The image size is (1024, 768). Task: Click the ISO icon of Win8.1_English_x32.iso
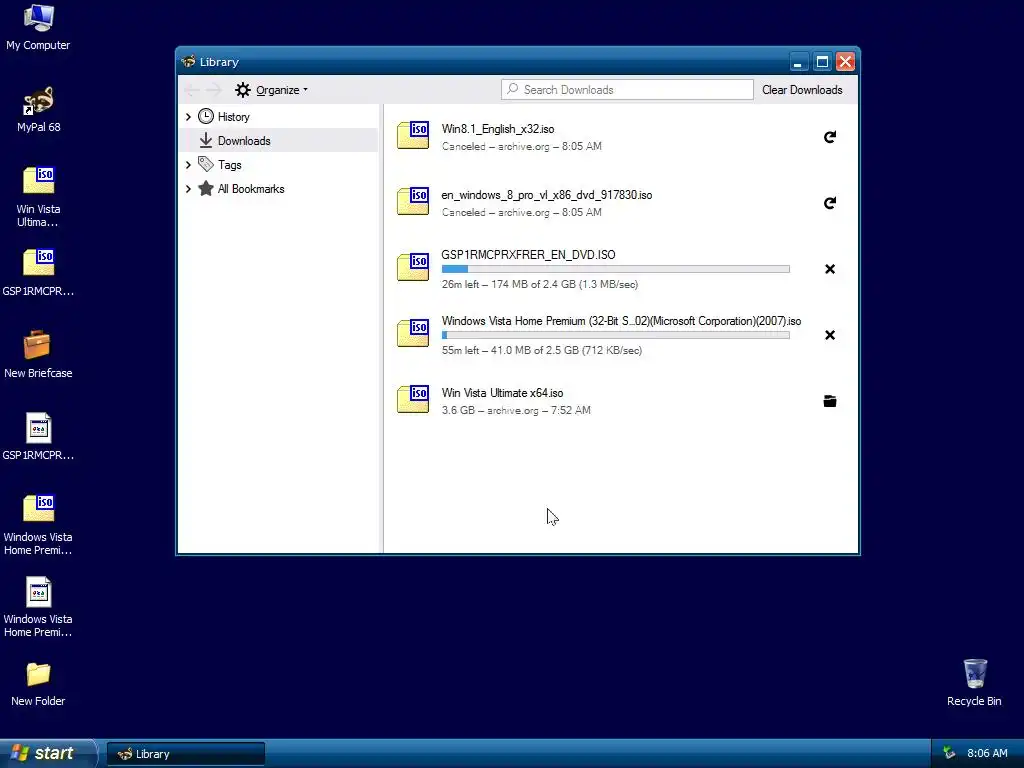click(x=413, y=135)
